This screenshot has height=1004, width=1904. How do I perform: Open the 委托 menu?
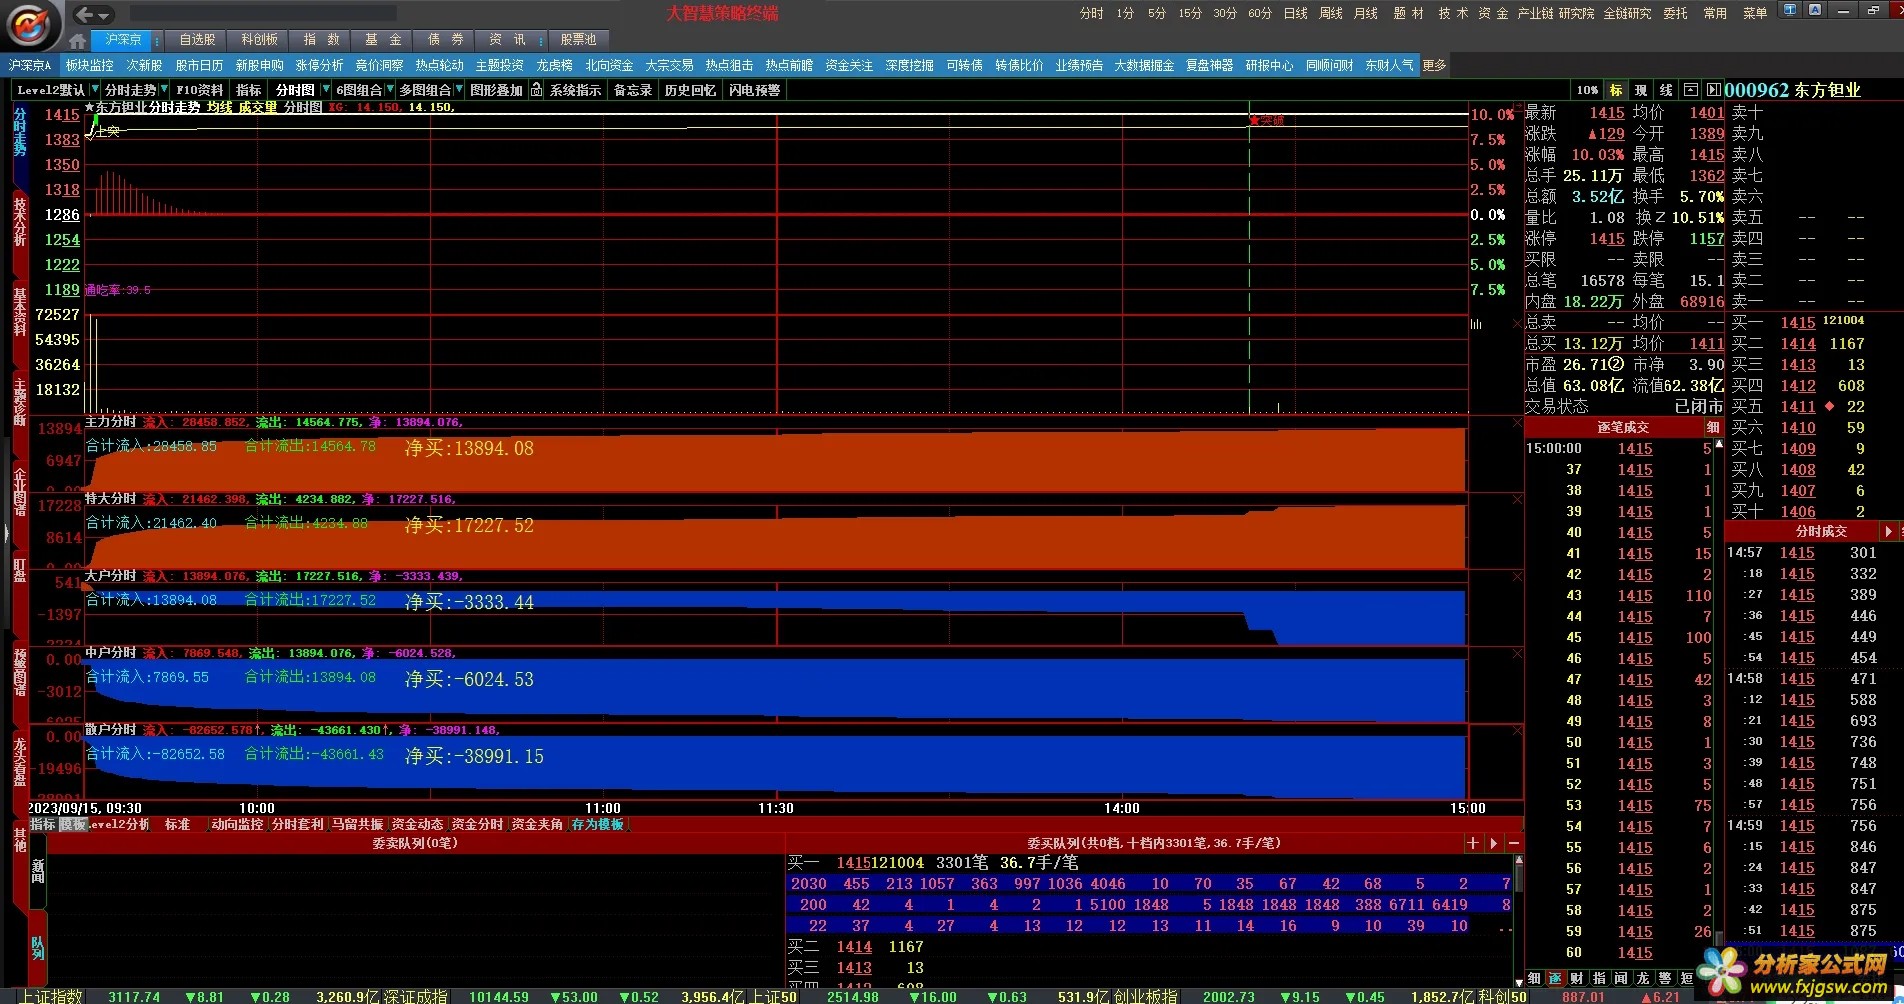click(x=1675, y=13)
